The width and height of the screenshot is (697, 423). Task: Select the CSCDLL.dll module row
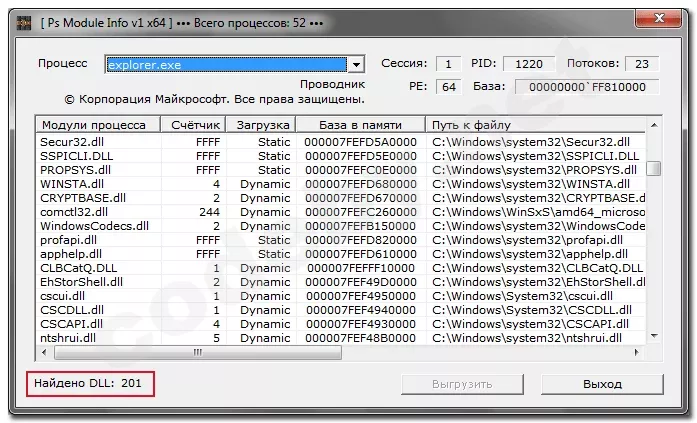click(341, 310)
